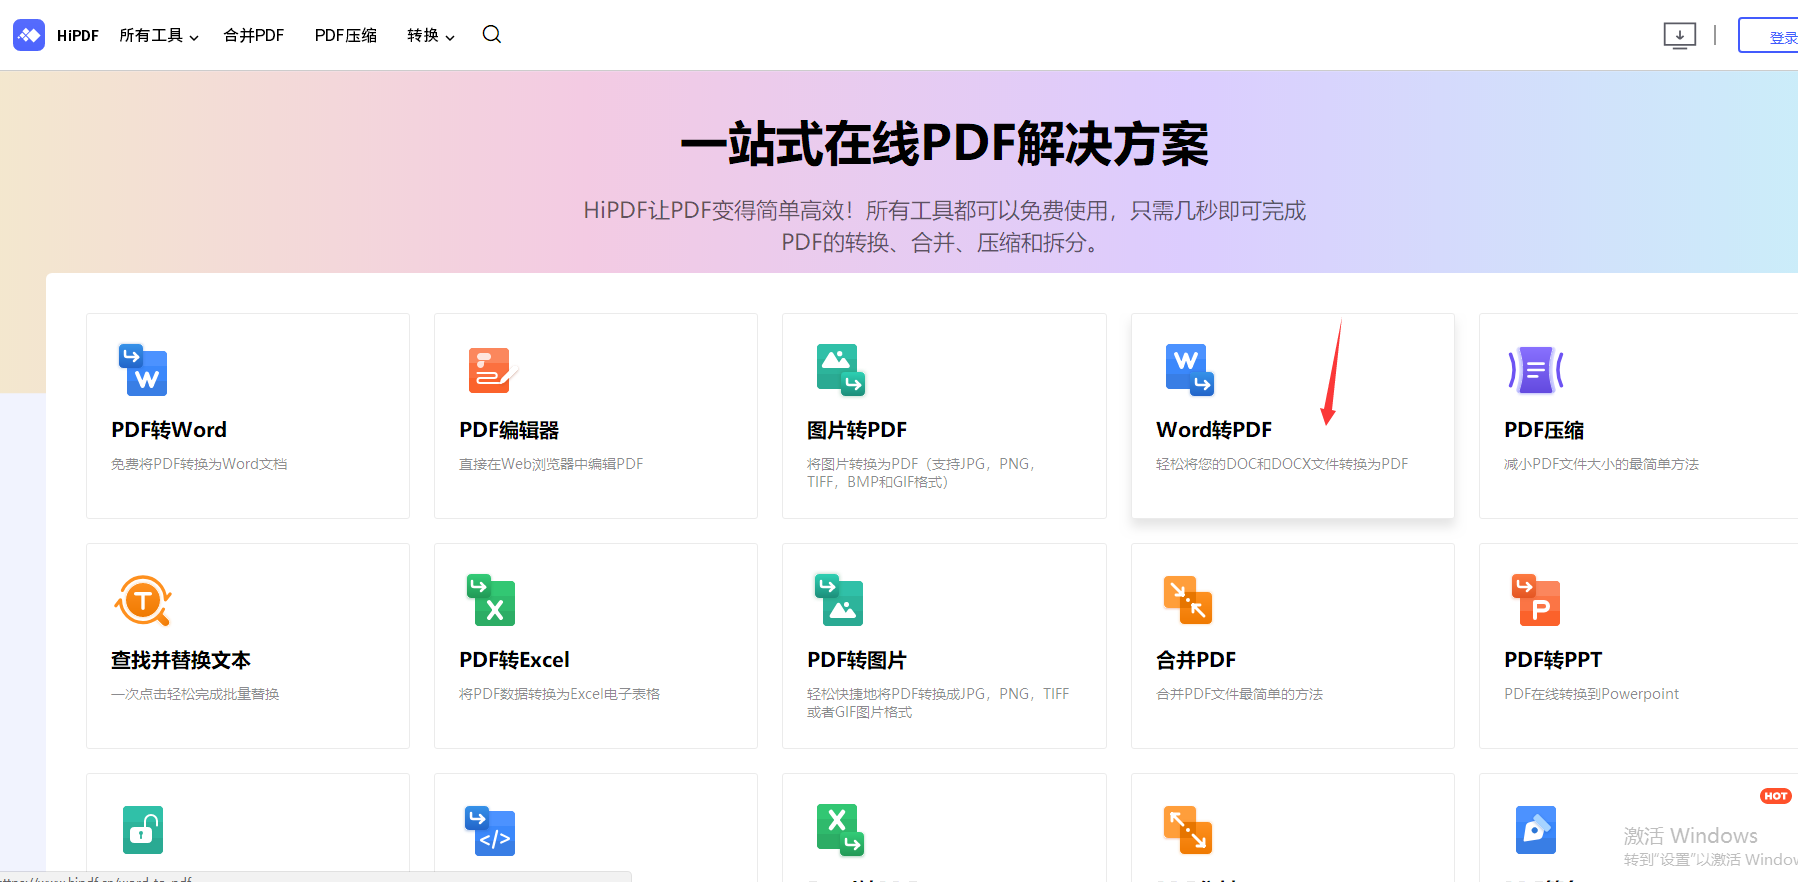
Task: Open PDF压缩 in the top navigation
Action: click(x=346, y=36)
